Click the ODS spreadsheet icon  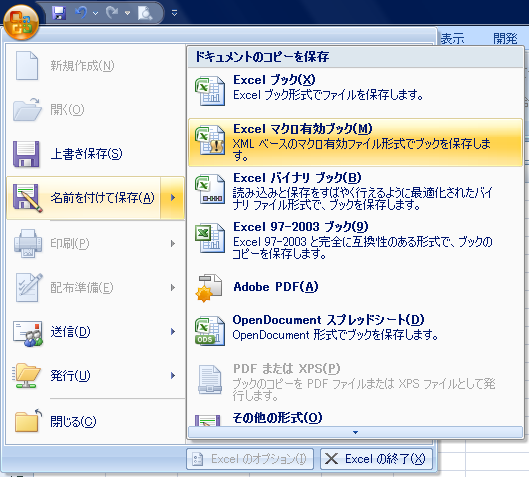pyautogui.click(x=210, y=330)
